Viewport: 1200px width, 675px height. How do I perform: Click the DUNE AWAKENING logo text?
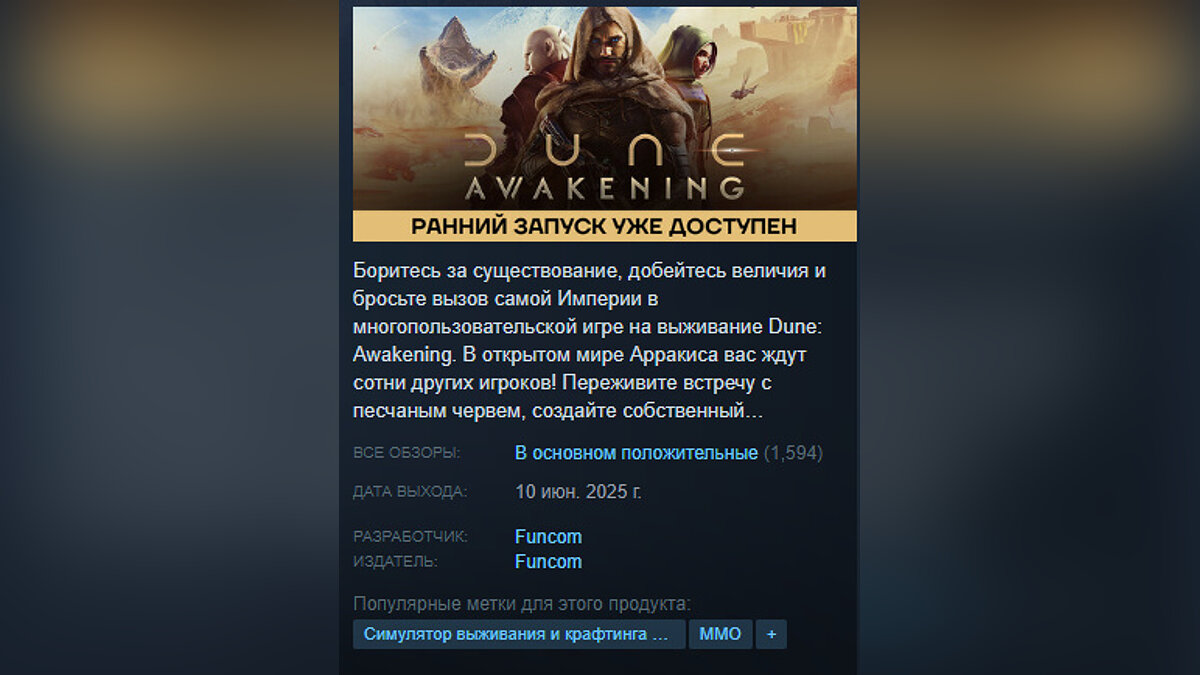click(605, 168)
